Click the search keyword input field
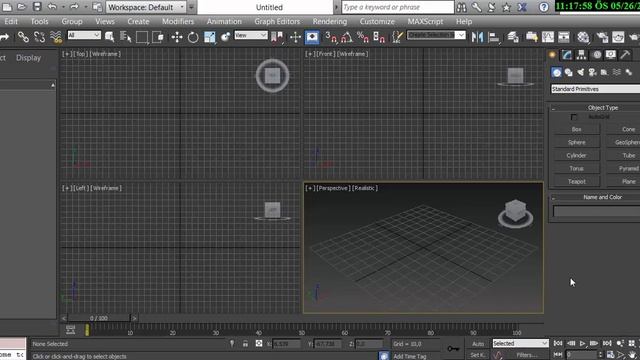The height and width of the screenshot is (360, 640). click(x=398, y=7)
